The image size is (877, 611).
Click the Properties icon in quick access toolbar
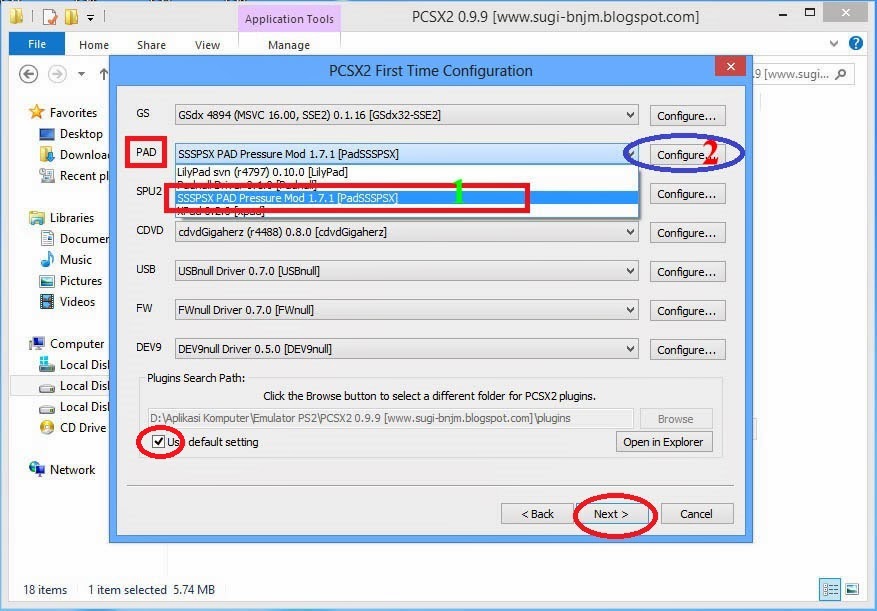(x=50, y=17)
